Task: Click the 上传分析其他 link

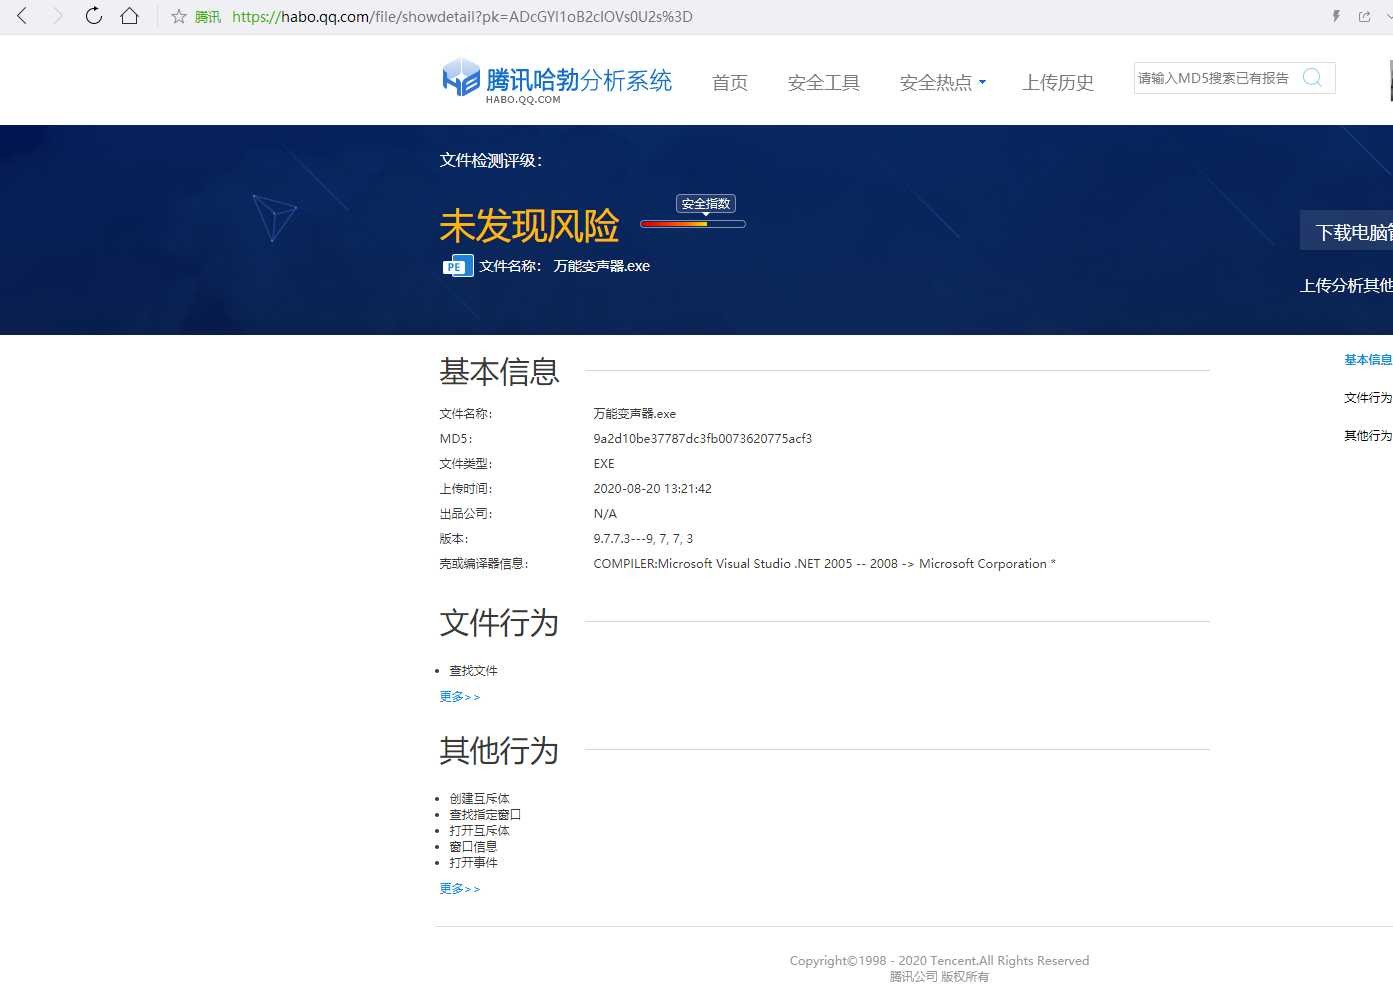Action: tap(1346, 286)
